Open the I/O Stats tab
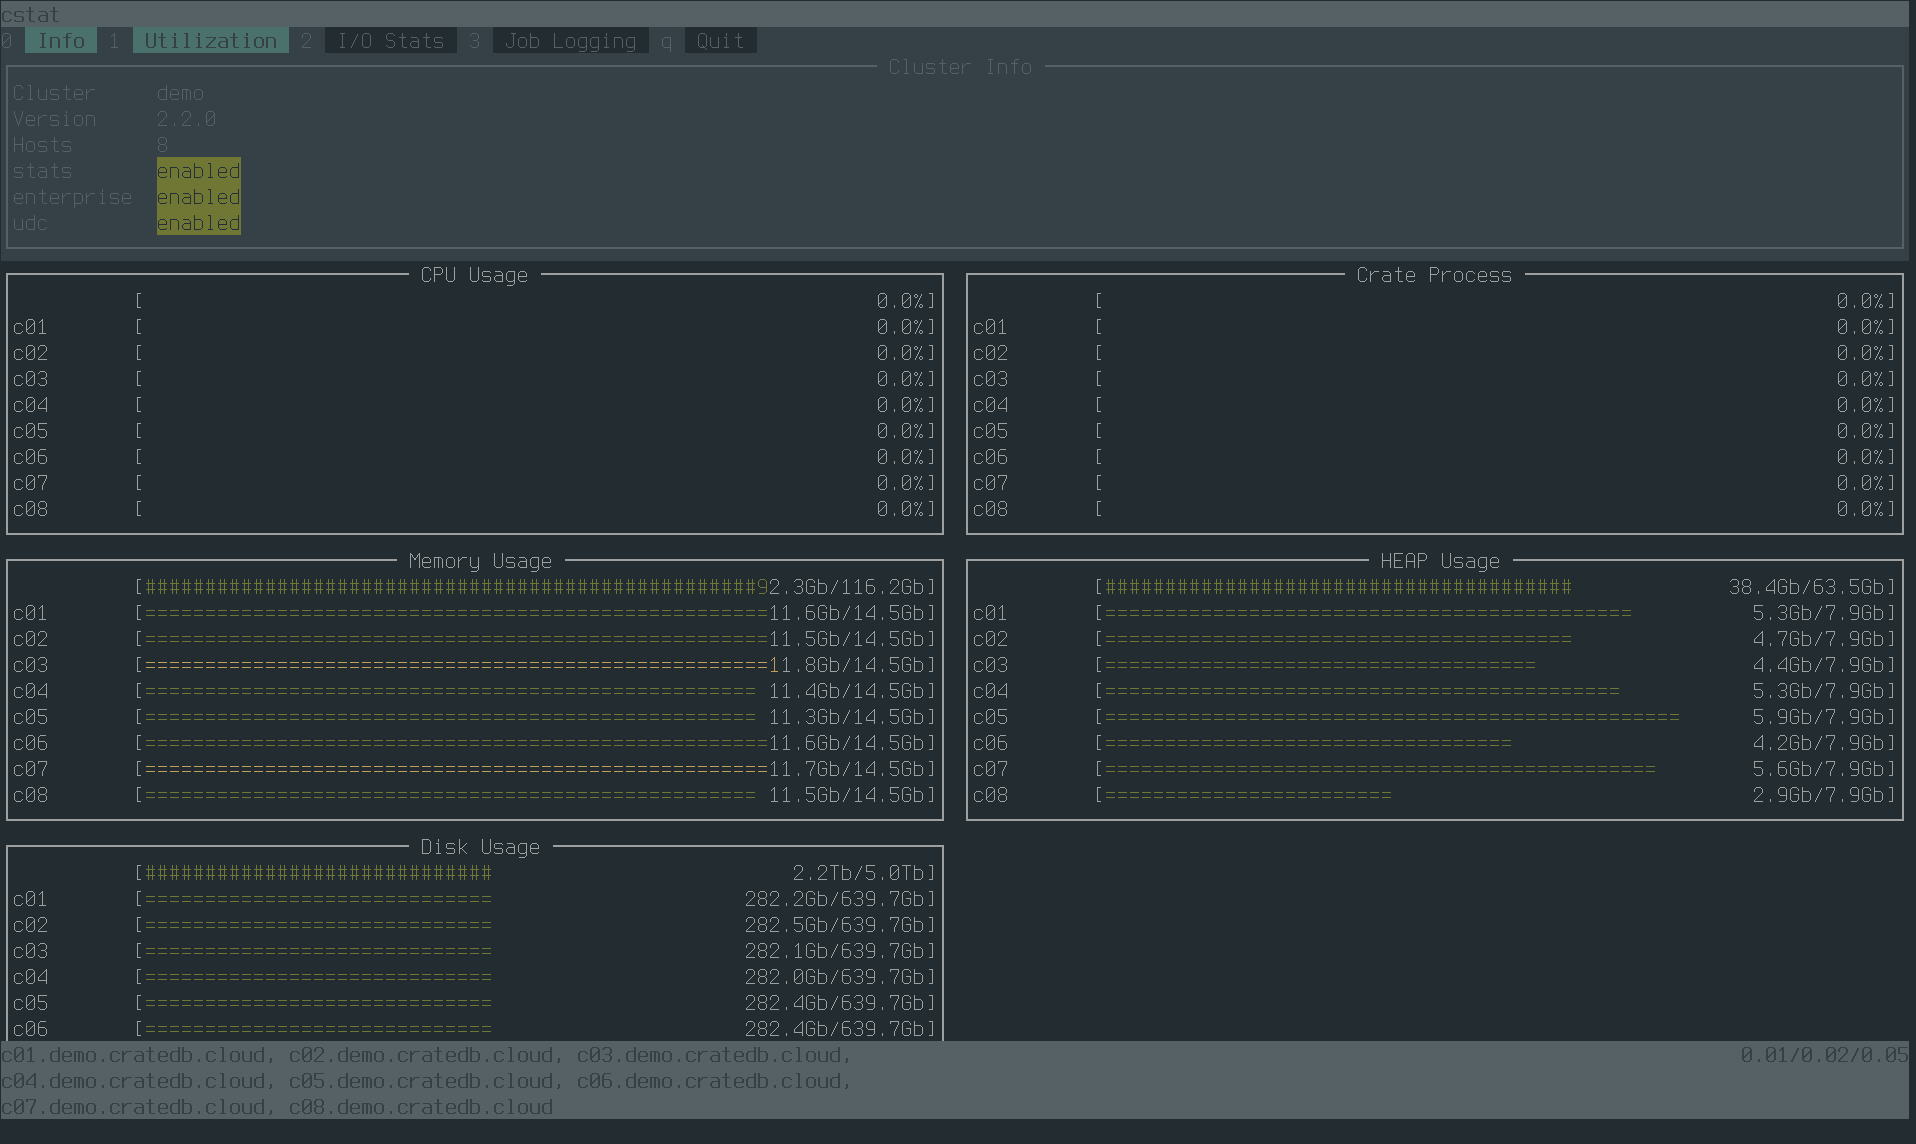The width and height of the screenshot is (1916, 1144). [390, 41]
